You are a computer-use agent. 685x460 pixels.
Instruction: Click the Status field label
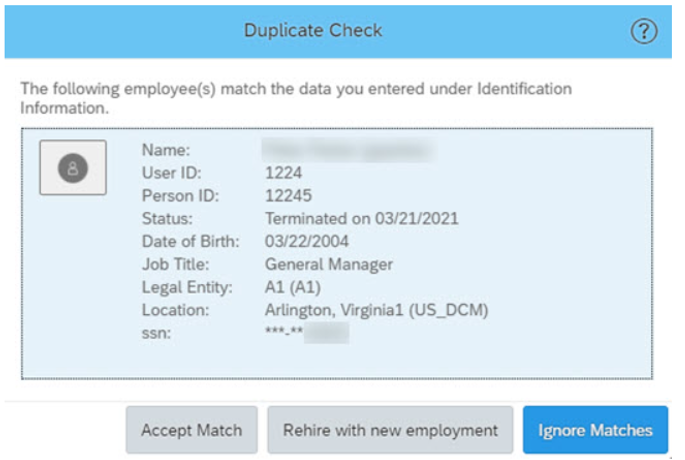167,218
